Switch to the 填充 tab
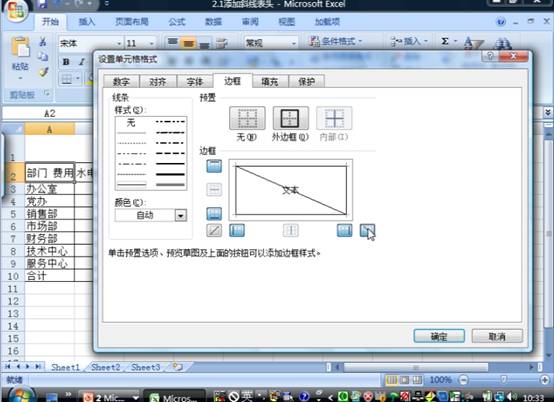The height and width of the screenshot is (402, 554). (x=270, y=82)
